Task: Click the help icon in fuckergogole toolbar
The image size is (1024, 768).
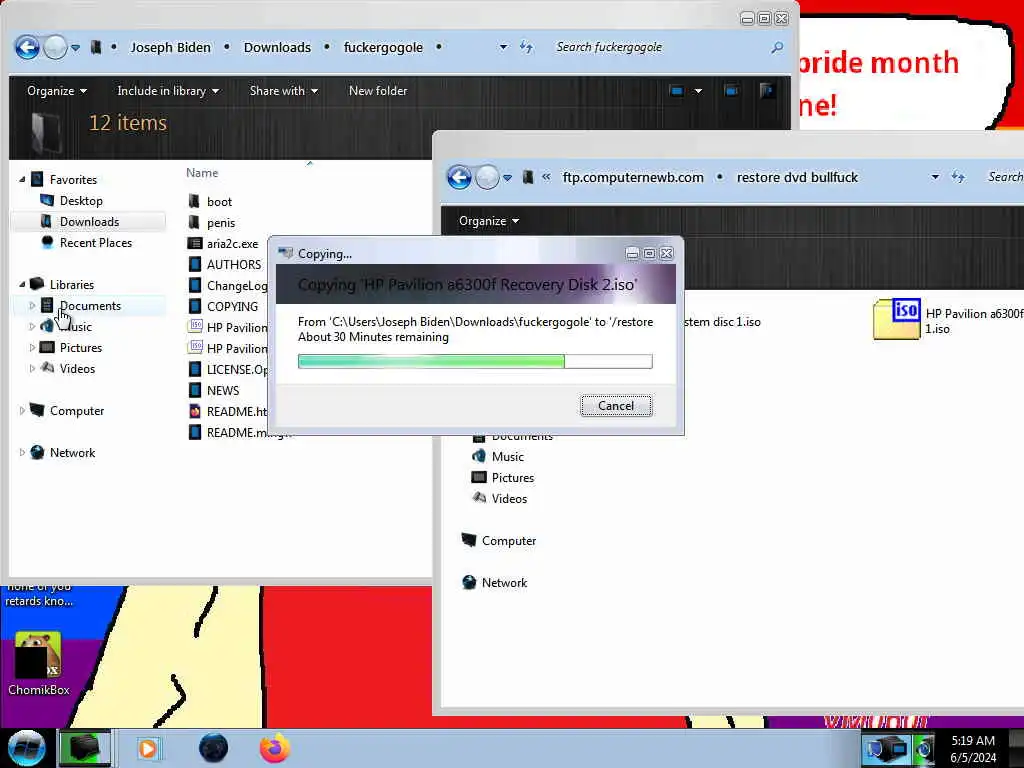Action: (767, 91)
